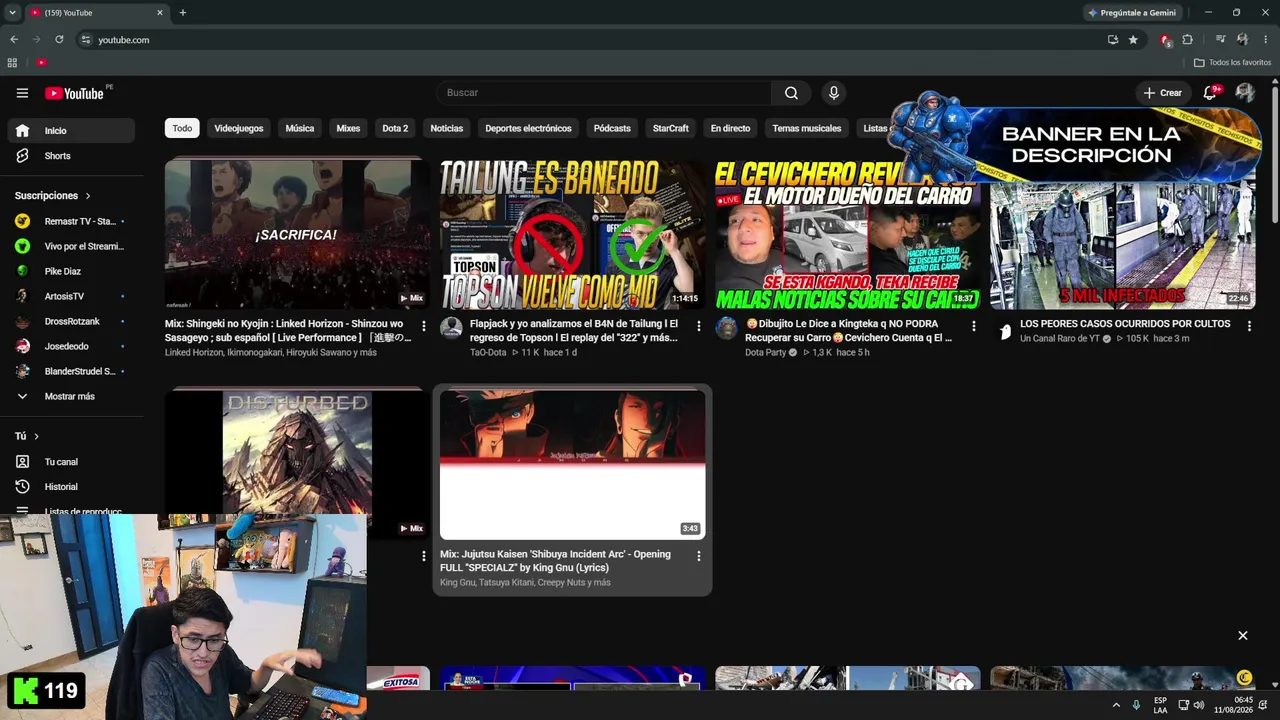
Task: Open Chrome three-dot menu
Action: pyautogui.click(x=1265, y=40)
